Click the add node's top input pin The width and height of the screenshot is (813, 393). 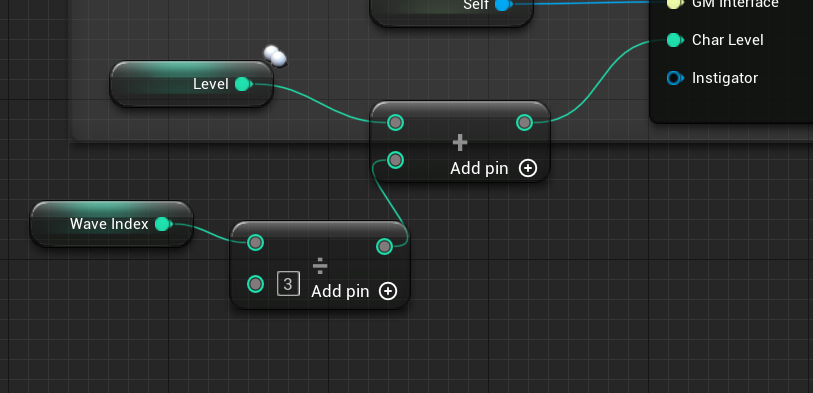pos(396,123)
